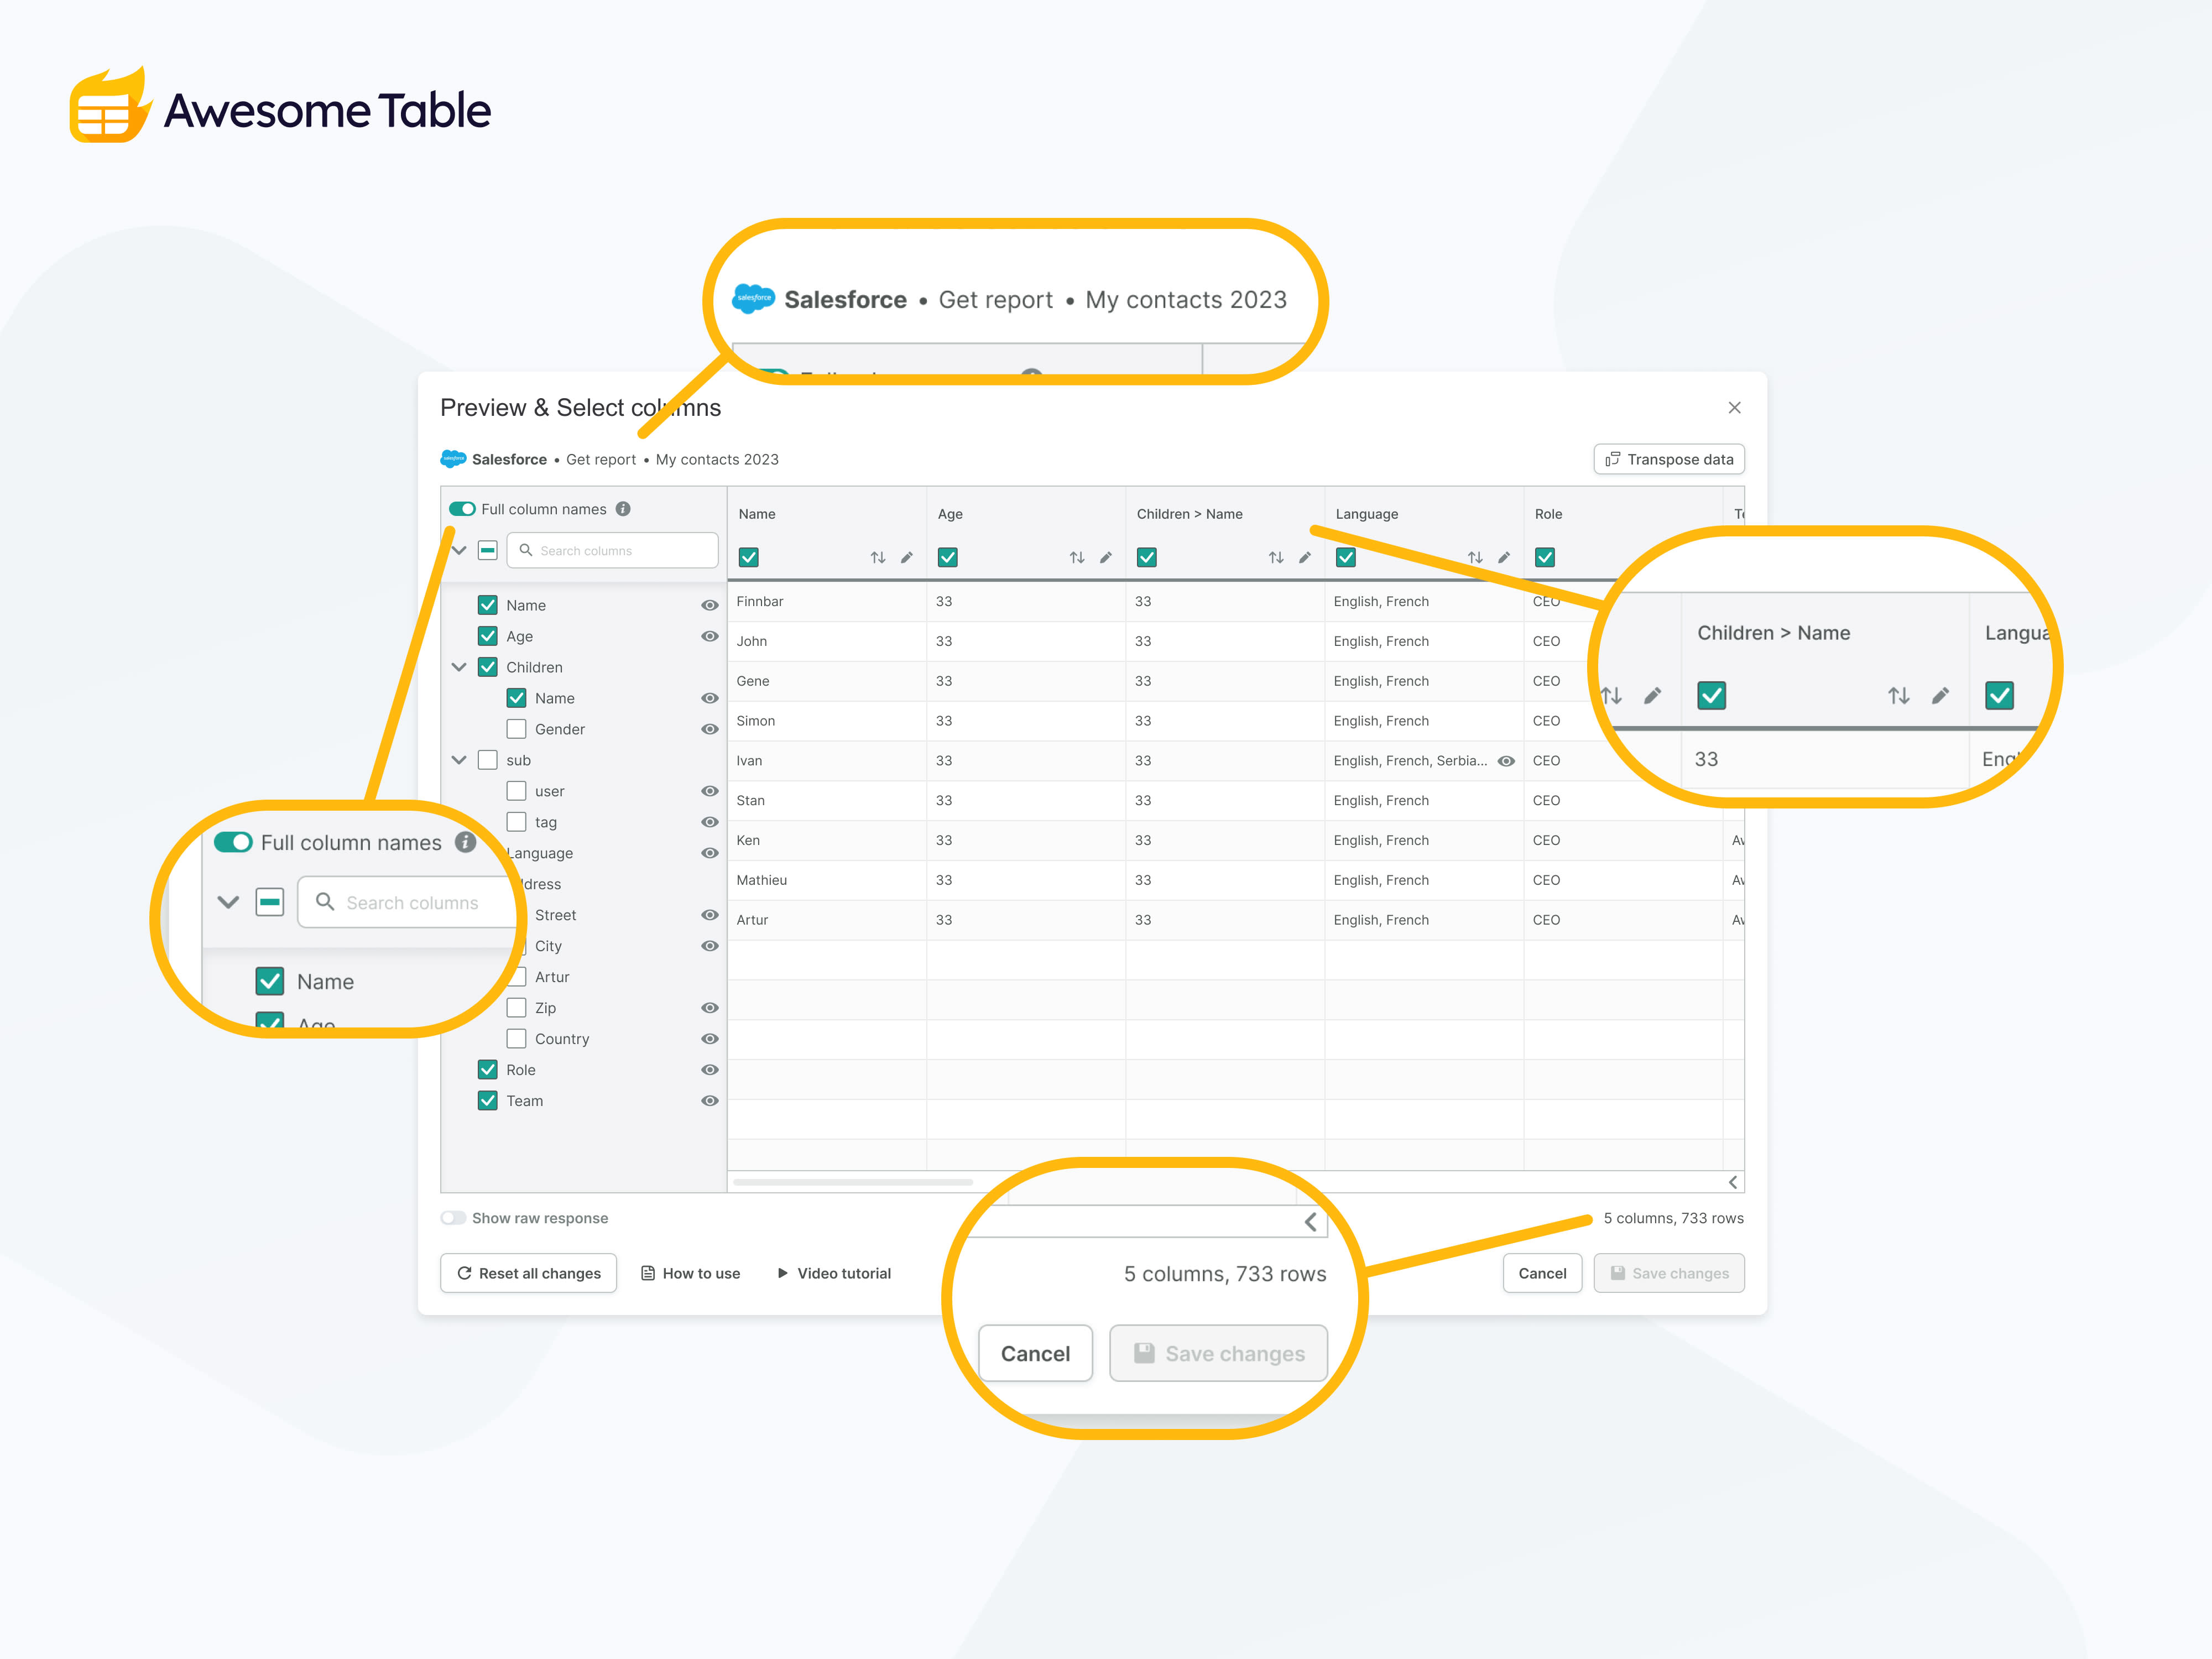This screenshot has width=2212, height=1659.
Task: Click the info icon beside Full column names
Action: (623, 509)
